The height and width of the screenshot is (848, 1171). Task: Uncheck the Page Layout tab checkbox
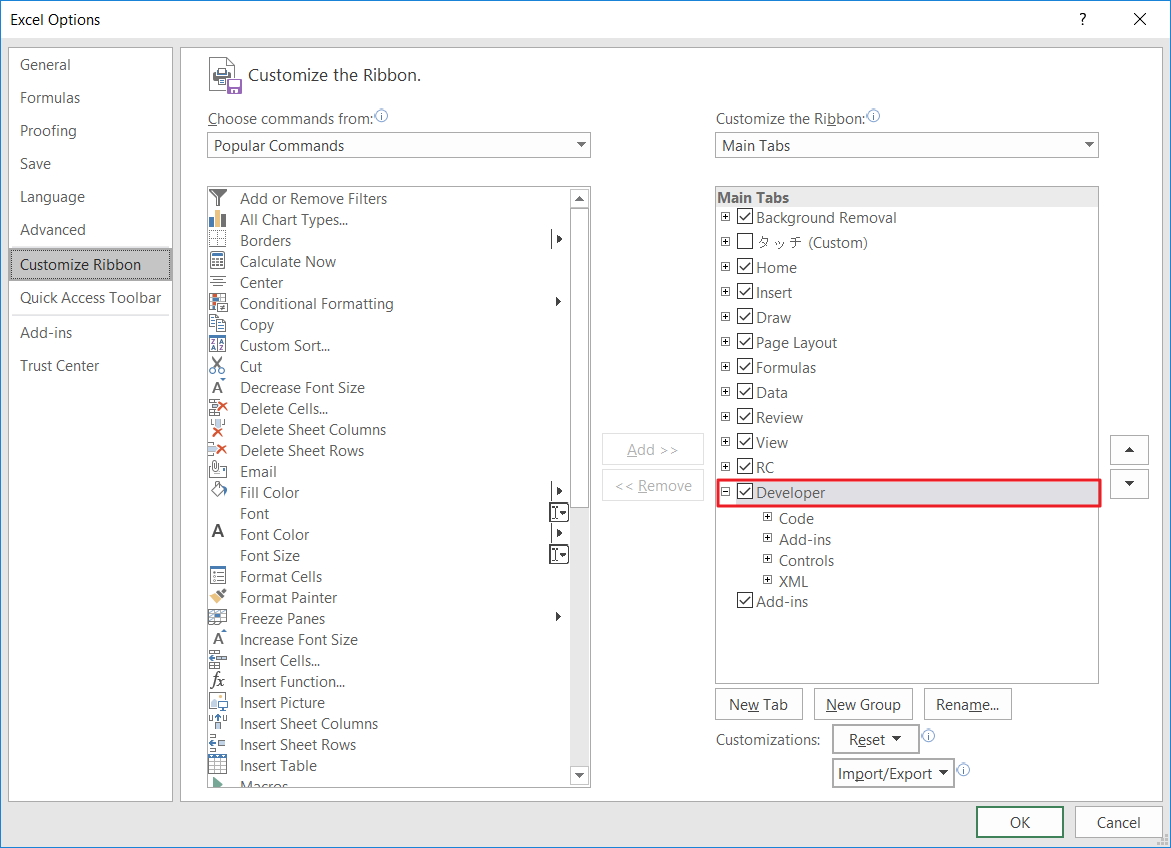point(745,341)
